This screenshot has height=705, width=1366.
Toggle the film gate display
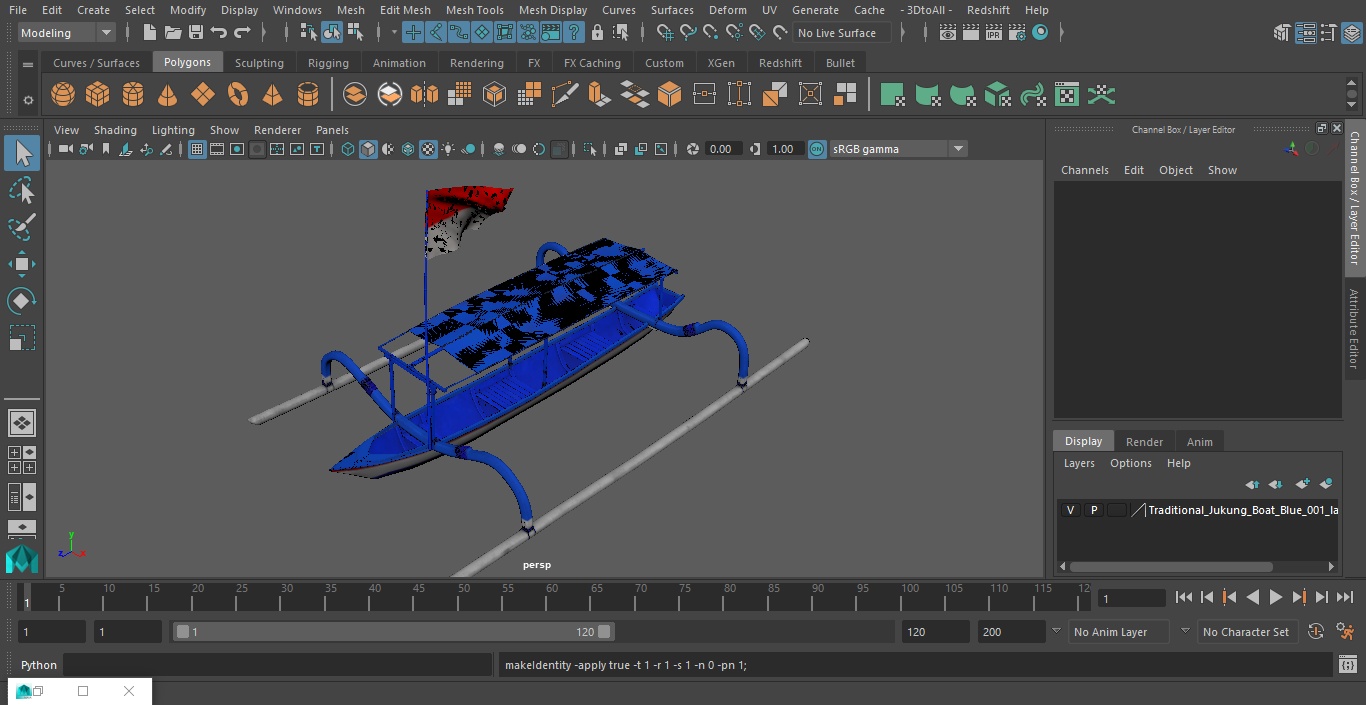[x=217, y=149]
